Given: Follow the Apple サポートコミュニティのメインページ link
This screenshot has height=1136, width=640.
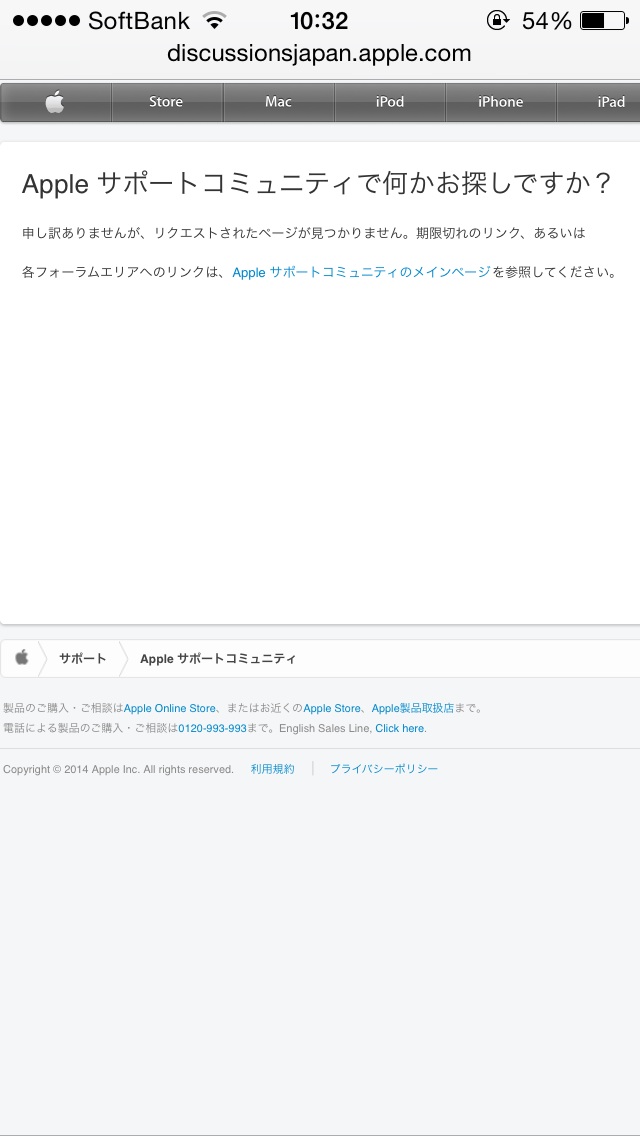Looking at the screenshot, I should (x=361, y=273).
